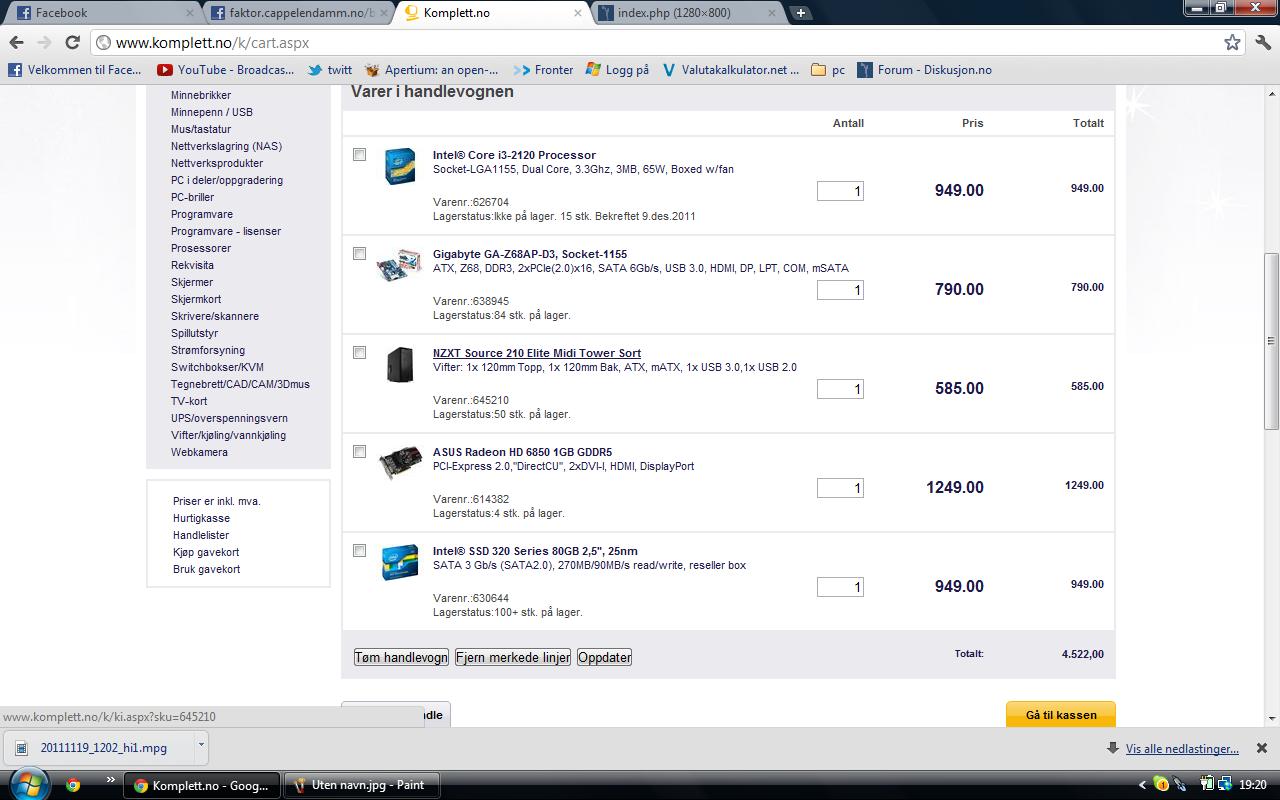Open the NZXT Source 210 Elite product link
Image resolution: width=1280 pixels, height=800 pixels.
[537, 353]
